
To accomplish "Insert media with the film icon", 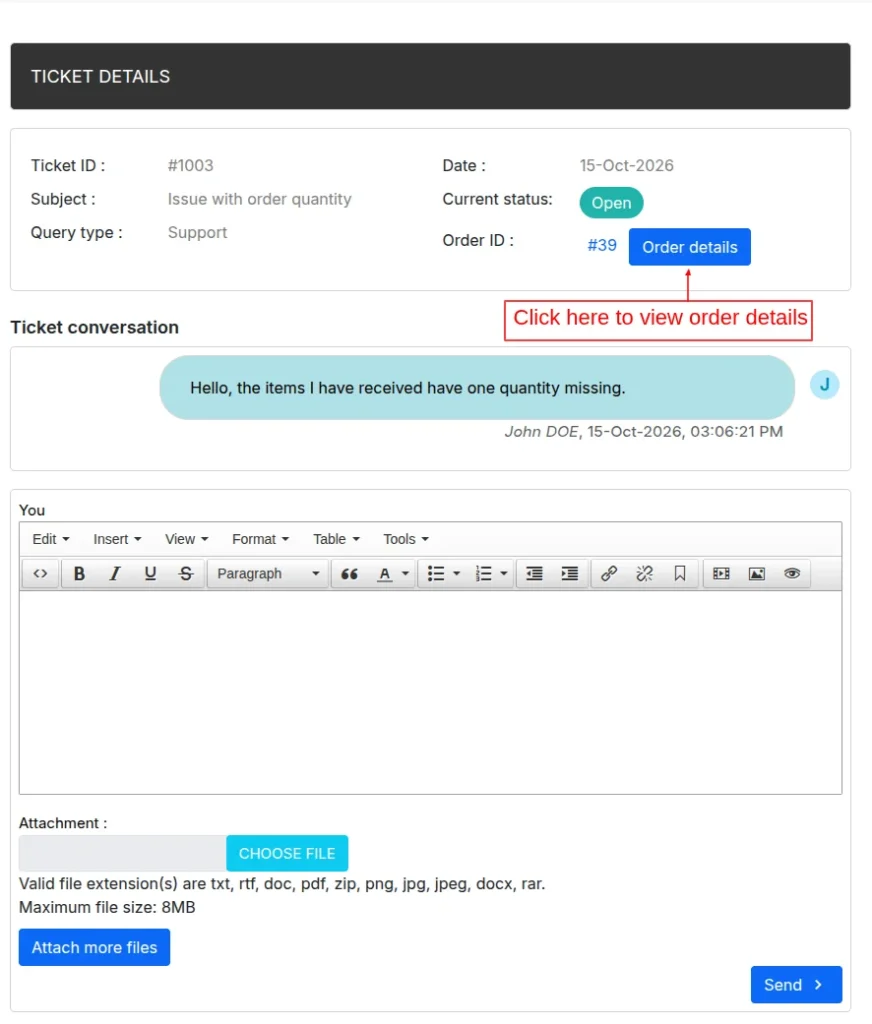I will point(721,573).
